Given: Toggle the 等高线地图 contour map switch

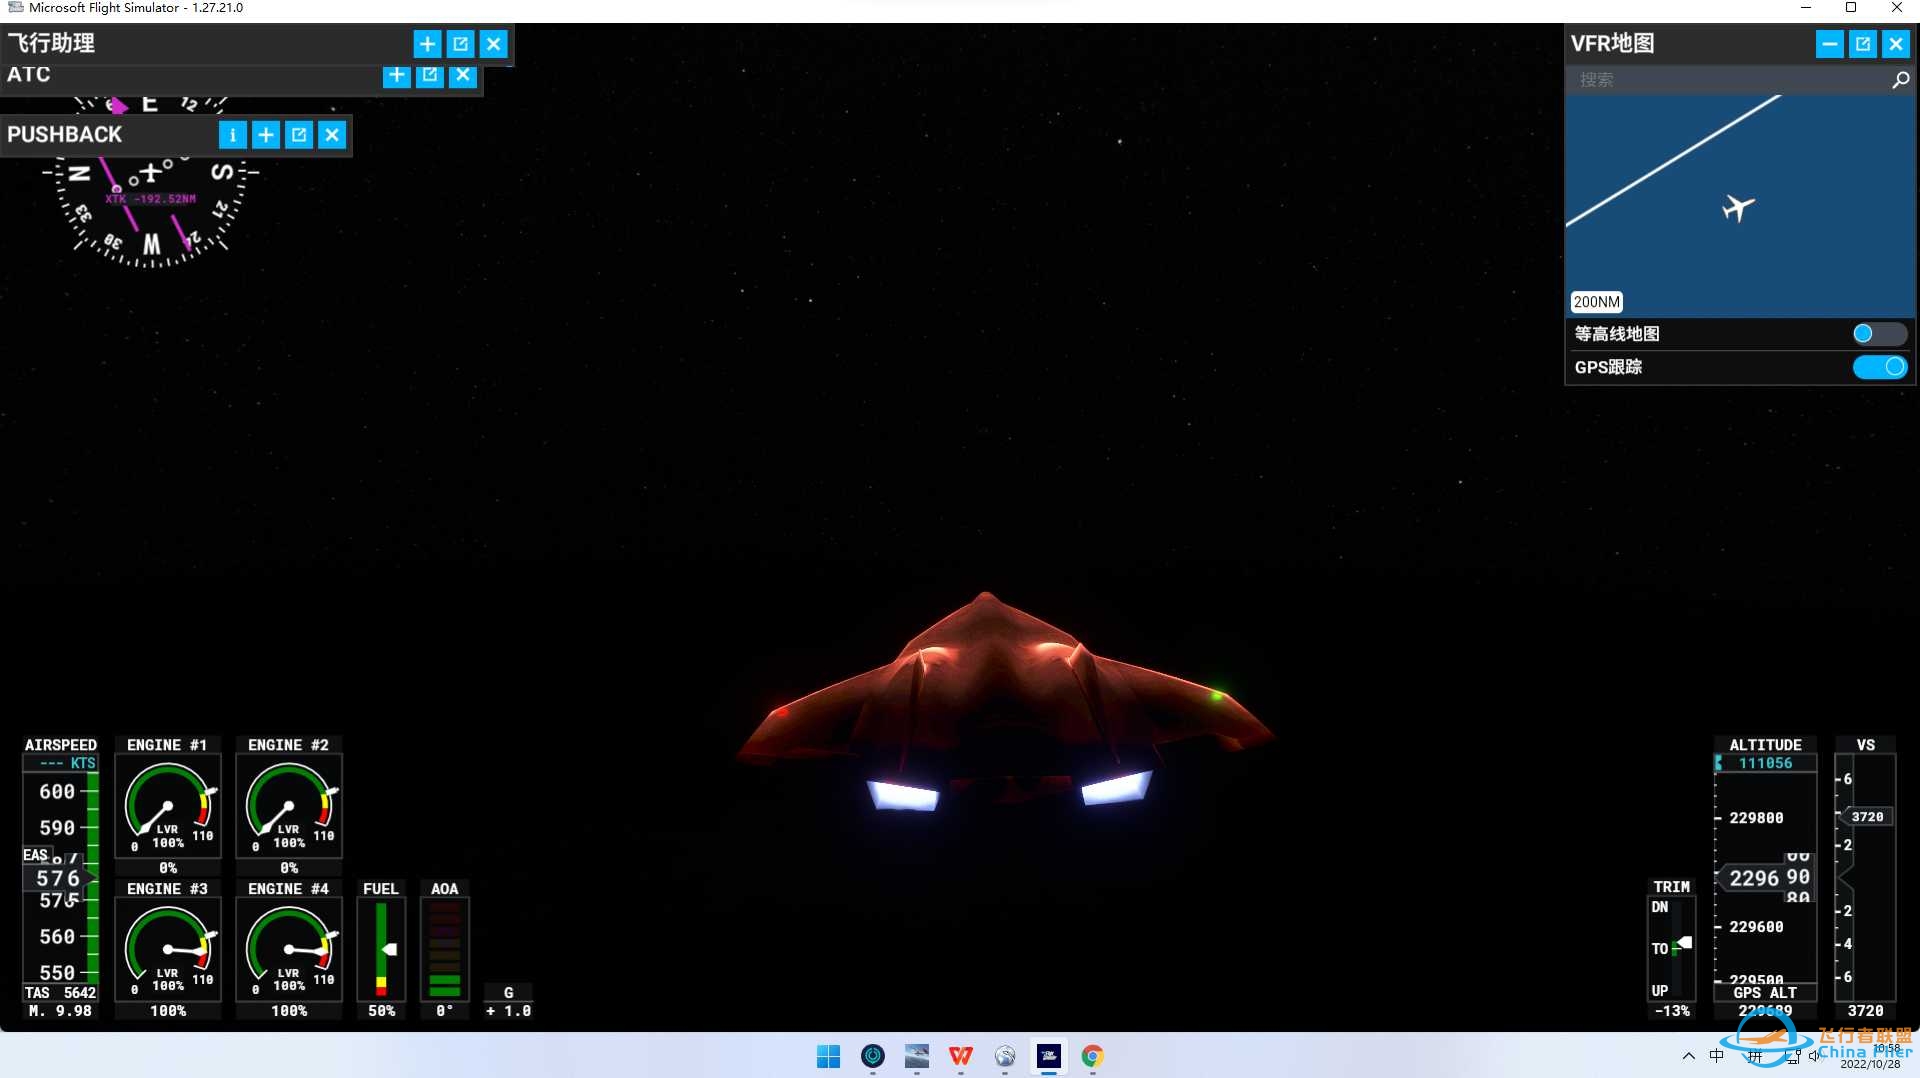Looking at the screenshot, I should [1879, 334].
